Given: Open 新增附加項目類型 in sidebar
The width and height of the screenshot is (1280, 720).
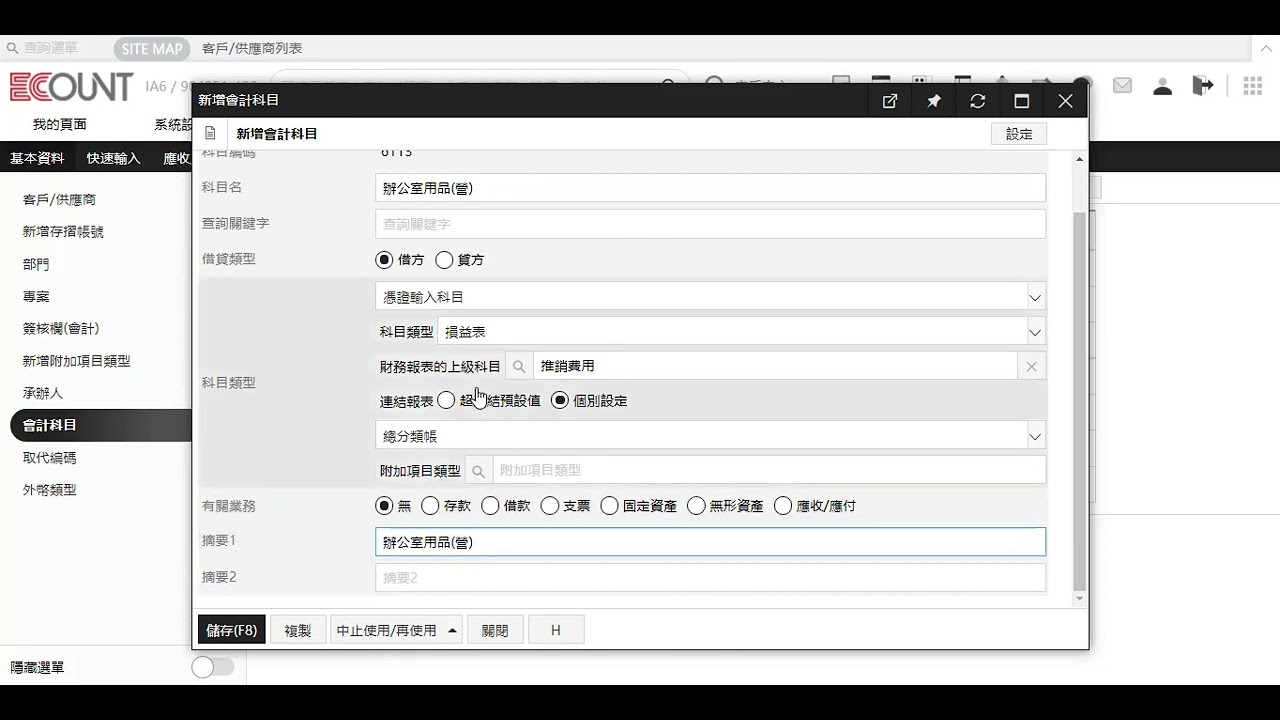Looking at the screenshot, I should tap(76, 362).
